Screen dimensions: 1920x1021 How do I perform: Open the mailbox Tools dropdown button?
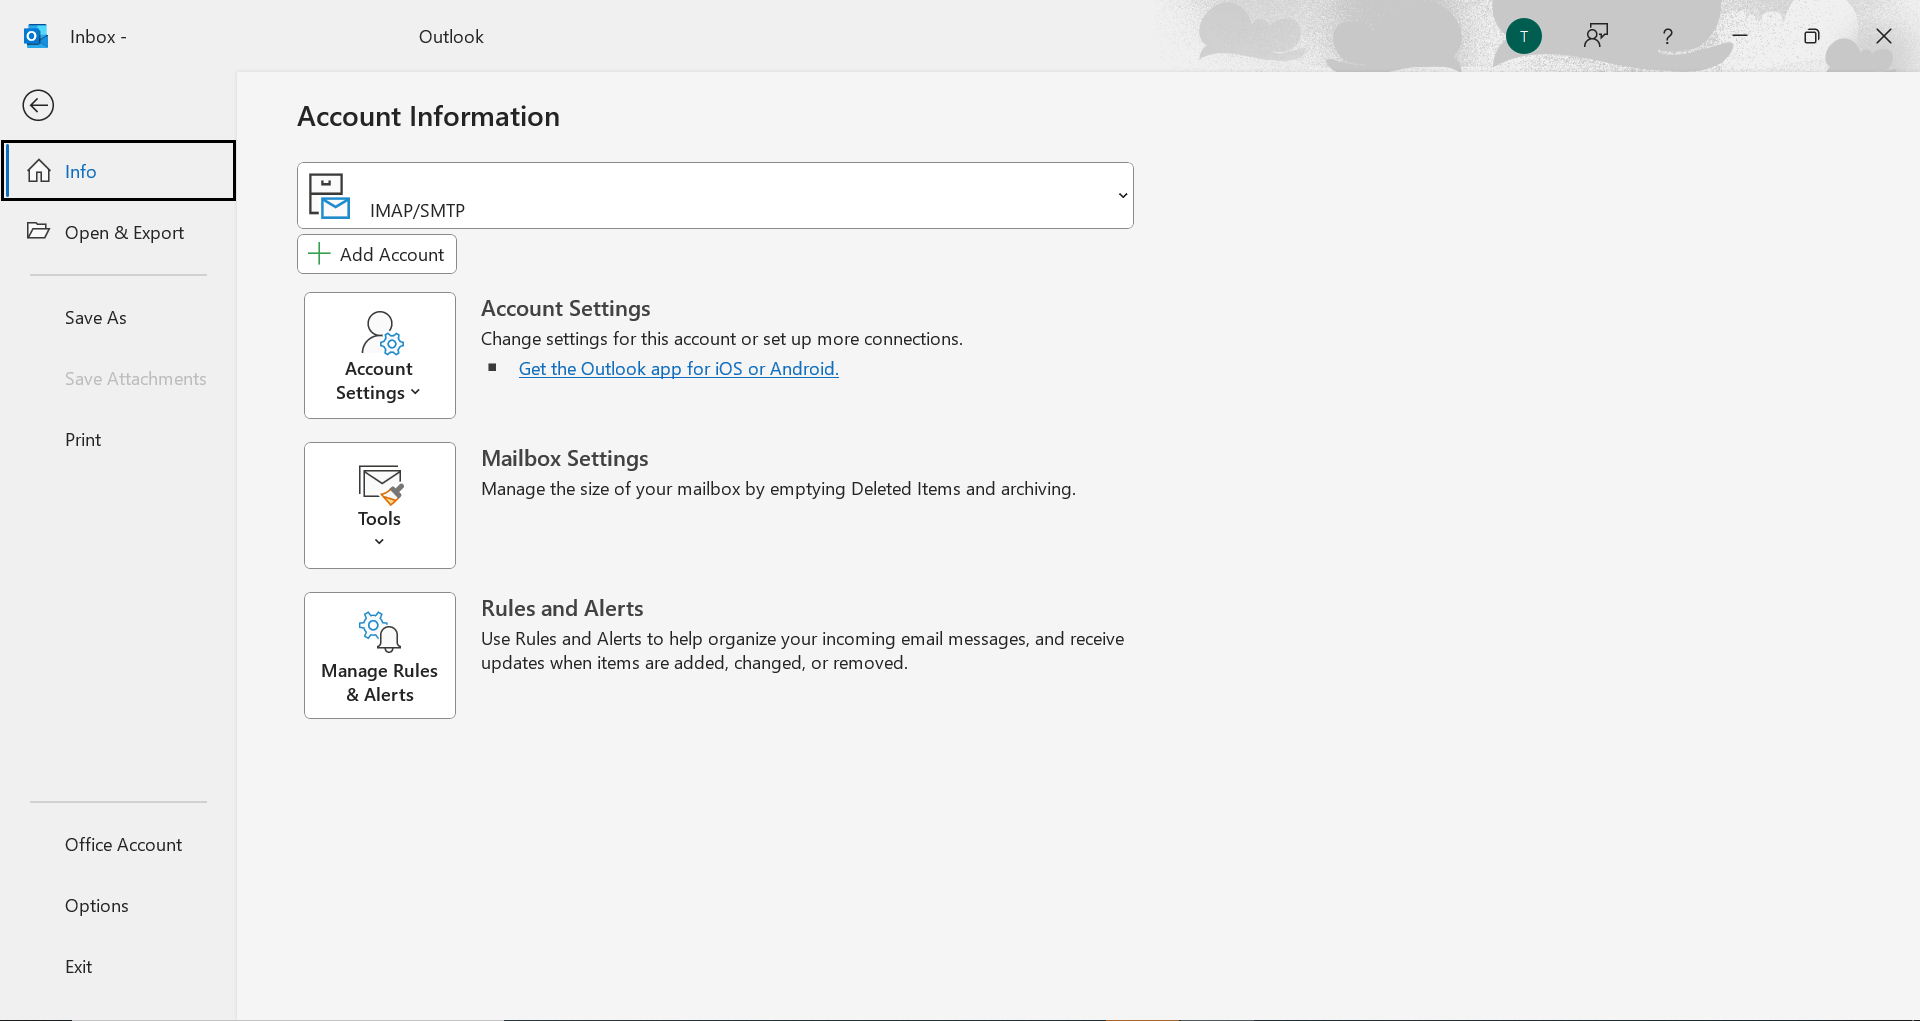(x=380, y=505)
